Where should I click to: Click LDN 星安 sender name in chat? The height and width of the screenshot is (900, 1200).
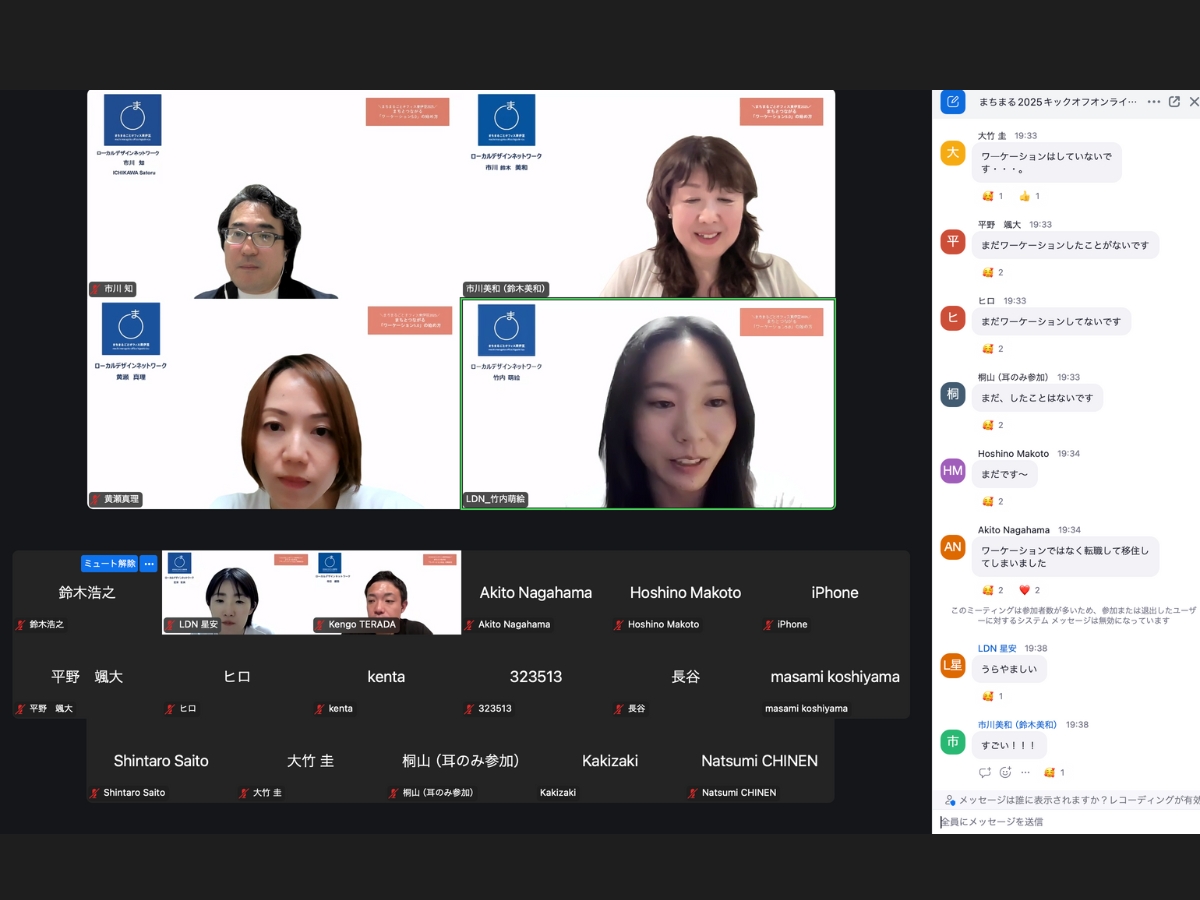pos(997,648)
